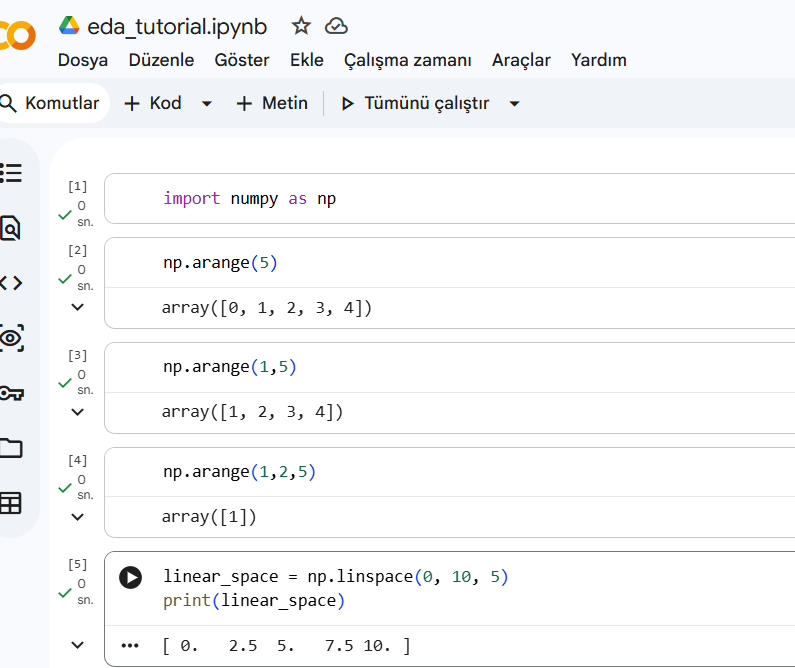Open the Çalışma zamanı menu
This screenshot has width=795, height=668.
[x=408, y=60]
